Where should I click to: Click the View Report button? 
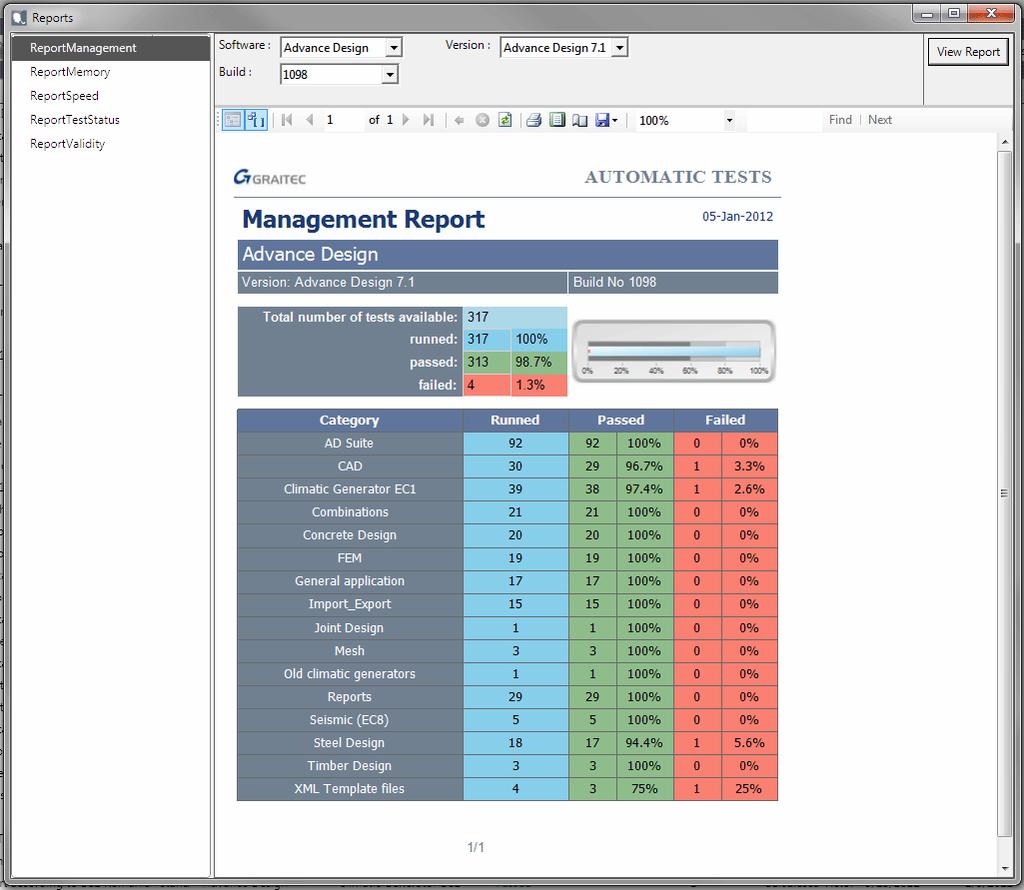(x=968, y=52)
